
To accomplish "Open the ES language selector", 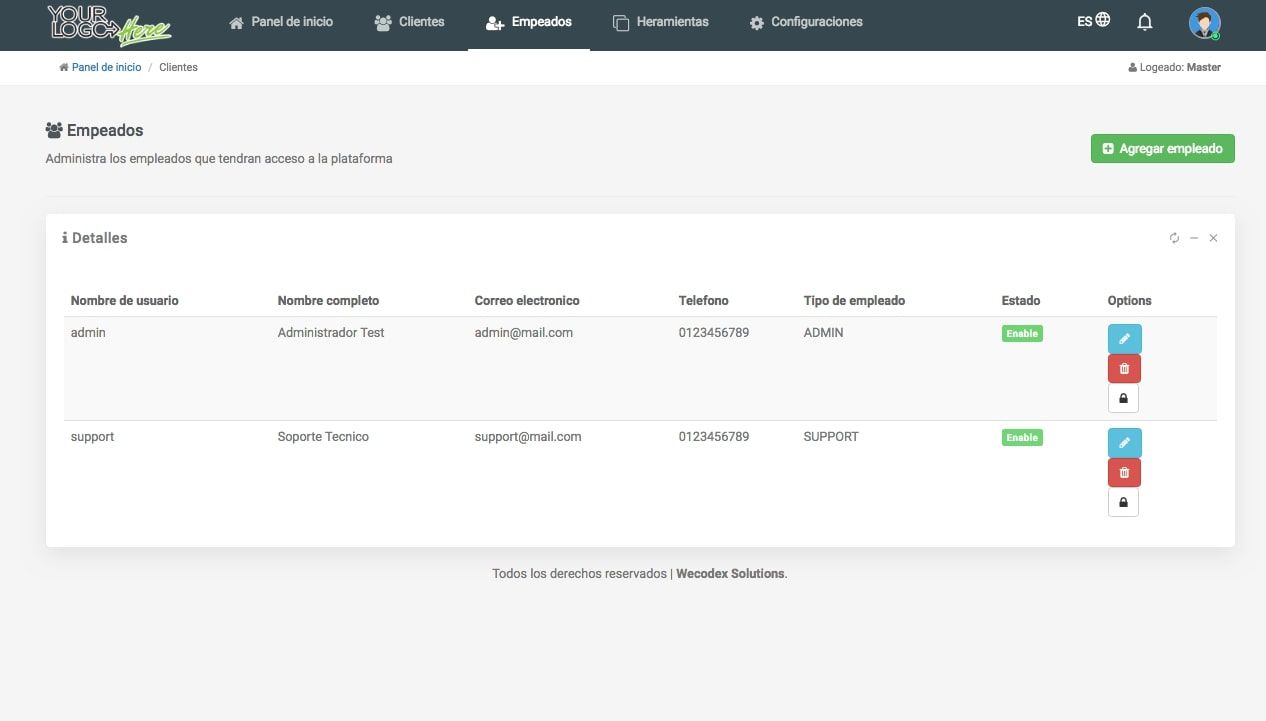I will click(1093, 20).
